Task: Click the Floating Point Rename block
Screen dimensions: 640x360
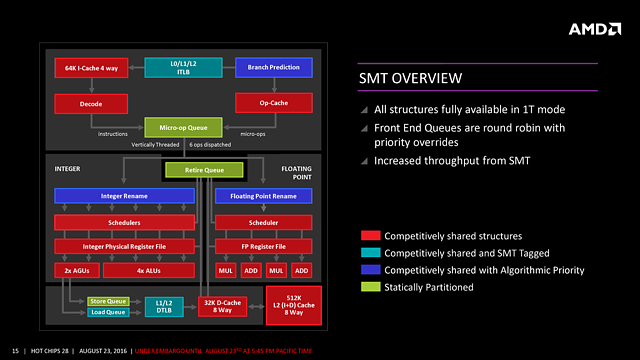Action: [x=263, y=196]
